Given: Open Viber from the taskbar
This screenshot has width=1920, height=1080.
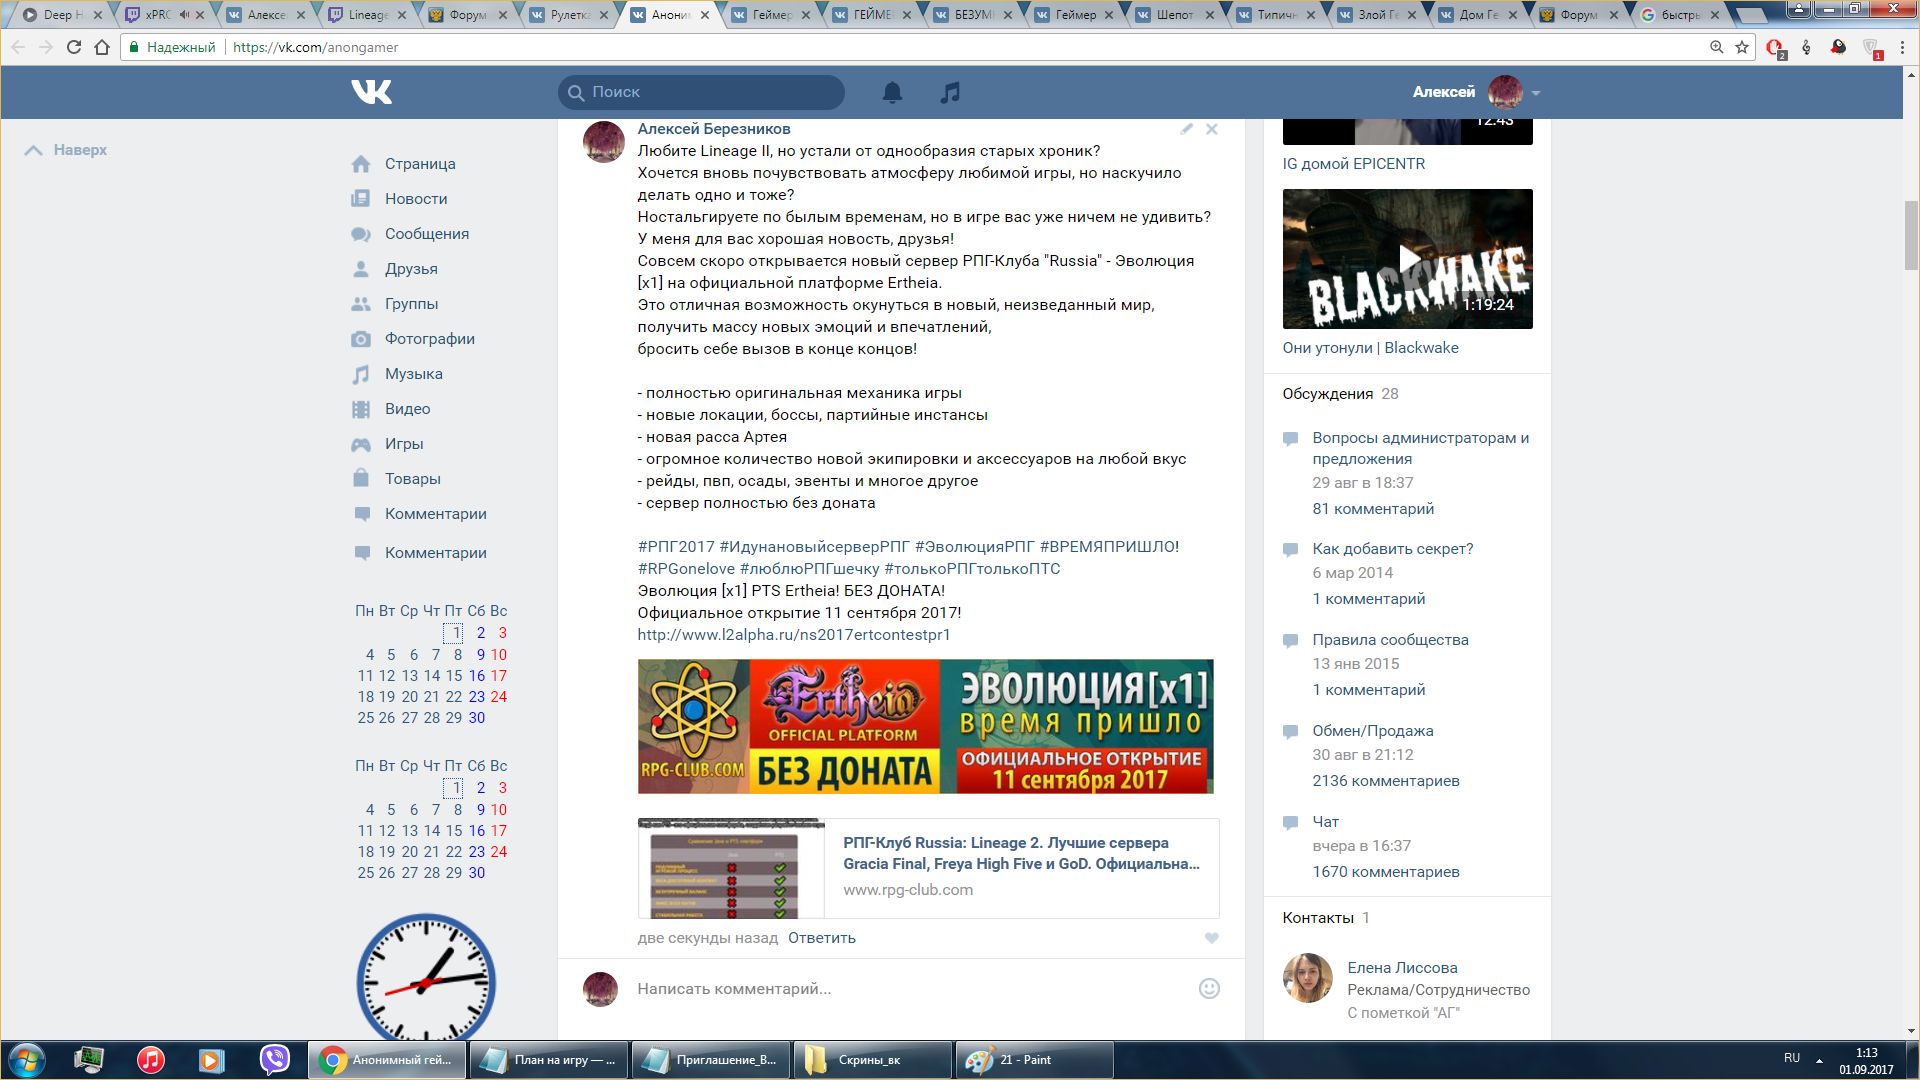Looking at the screenshot, I should [274, 1059].
